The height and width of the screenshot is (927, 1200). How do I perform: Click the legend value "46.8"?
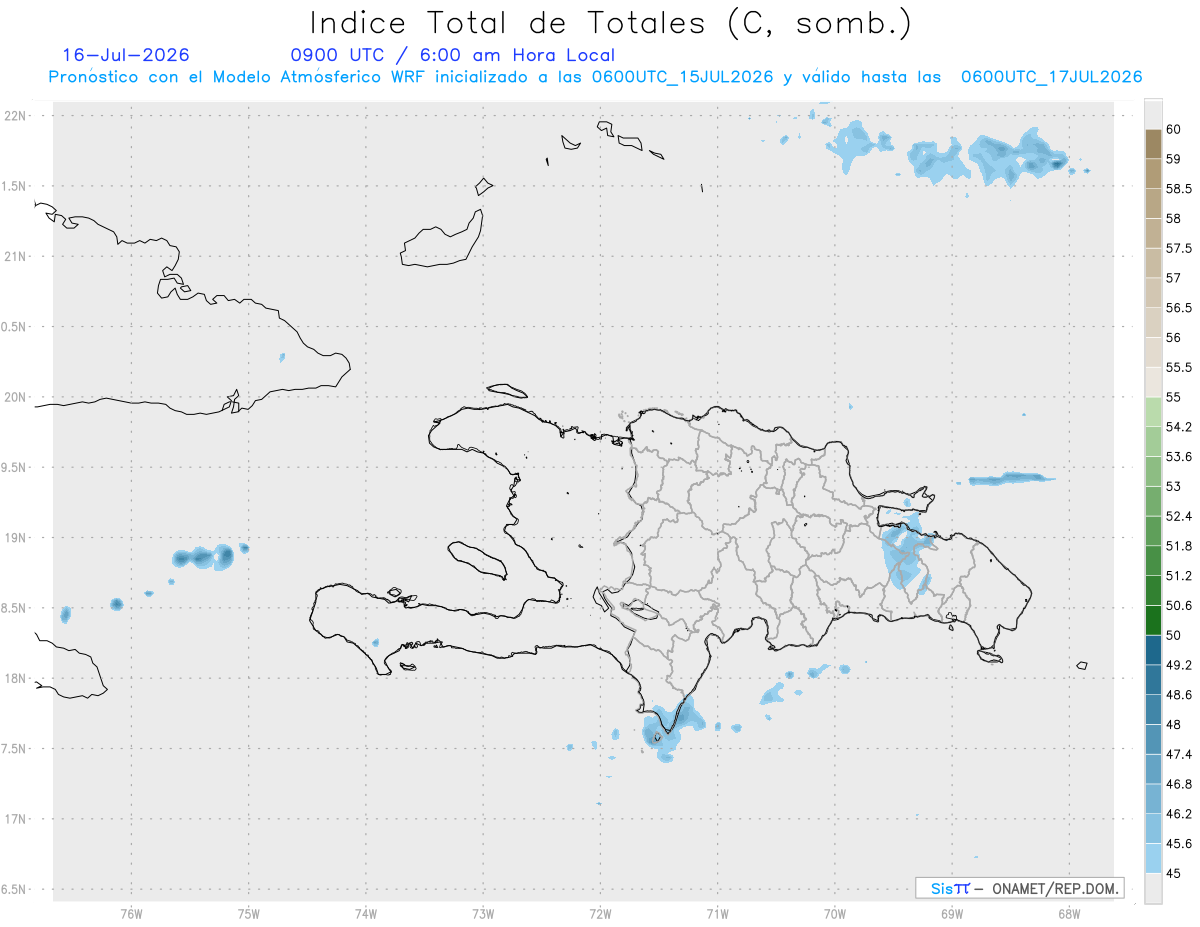click(x=1178, y=784)
